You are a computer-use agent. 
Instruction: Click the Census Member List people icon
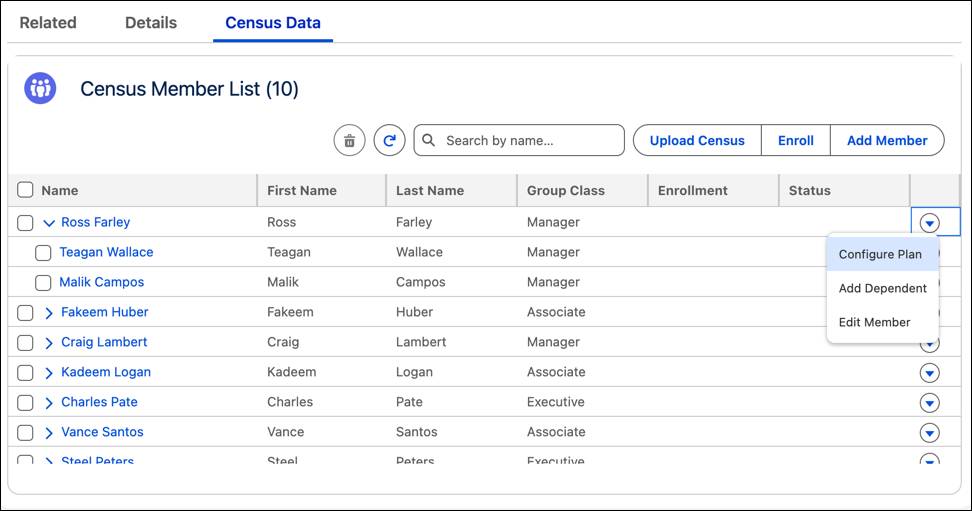point(40,88)
